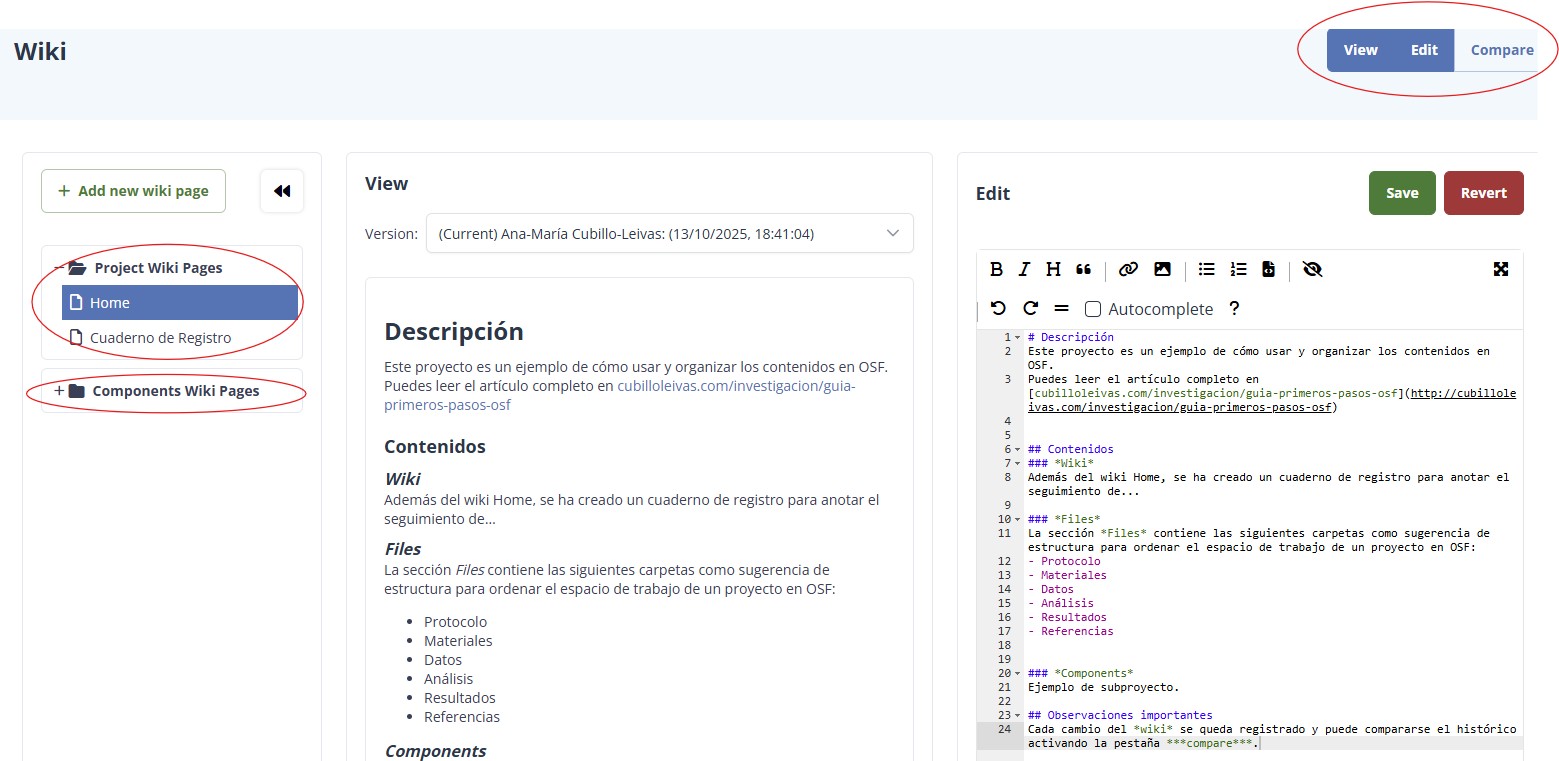Enable the Autocomplete checkbox
Viewport: 1559px width, 761px height.
pos(1093,310)
